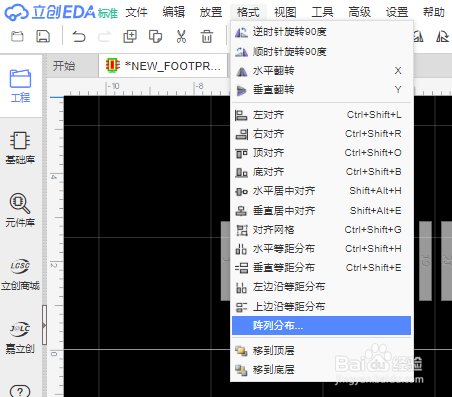Select 对齐网格 align to grid
452x397 pixels.
pos(321,230)
